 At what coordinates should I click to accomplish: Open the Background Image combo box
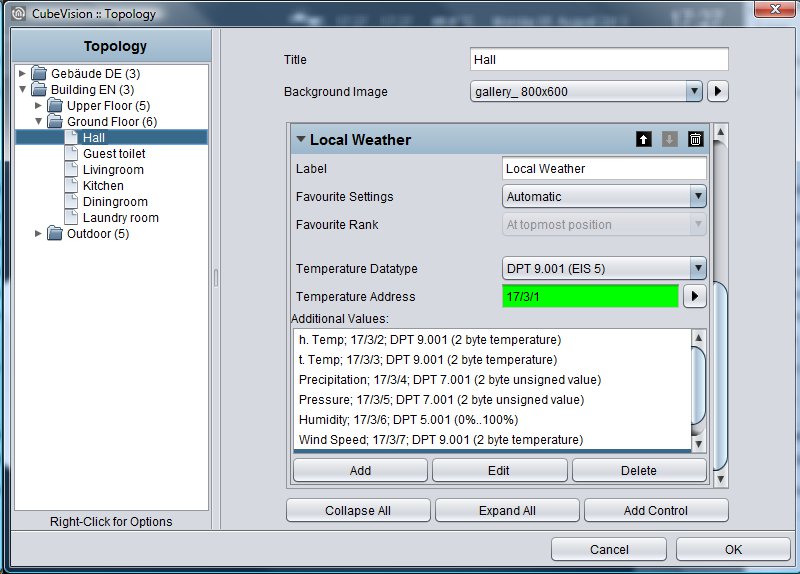tap(586, 92)
